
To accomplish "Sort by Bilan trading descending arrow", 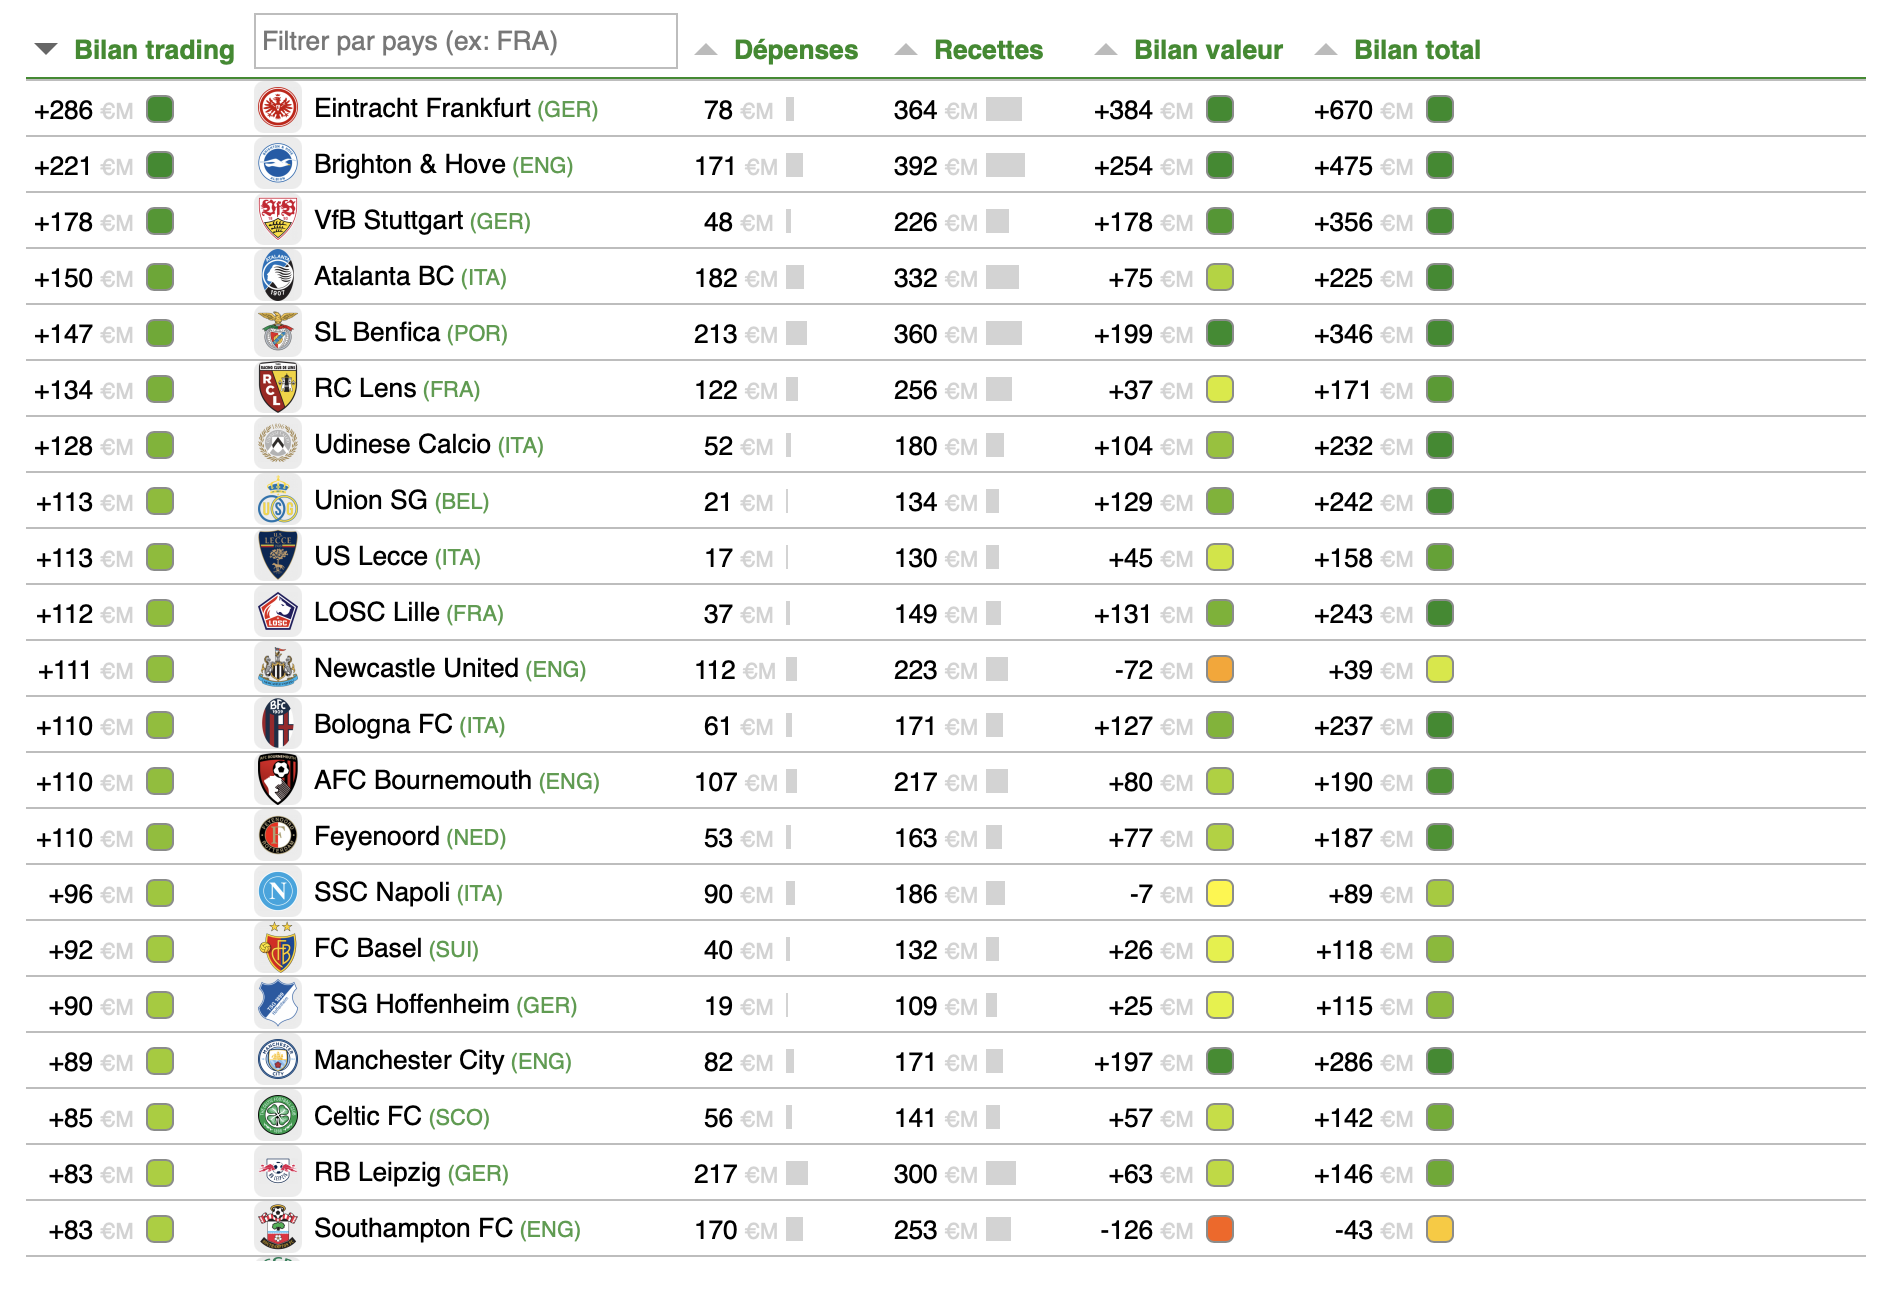I will 46,49.
